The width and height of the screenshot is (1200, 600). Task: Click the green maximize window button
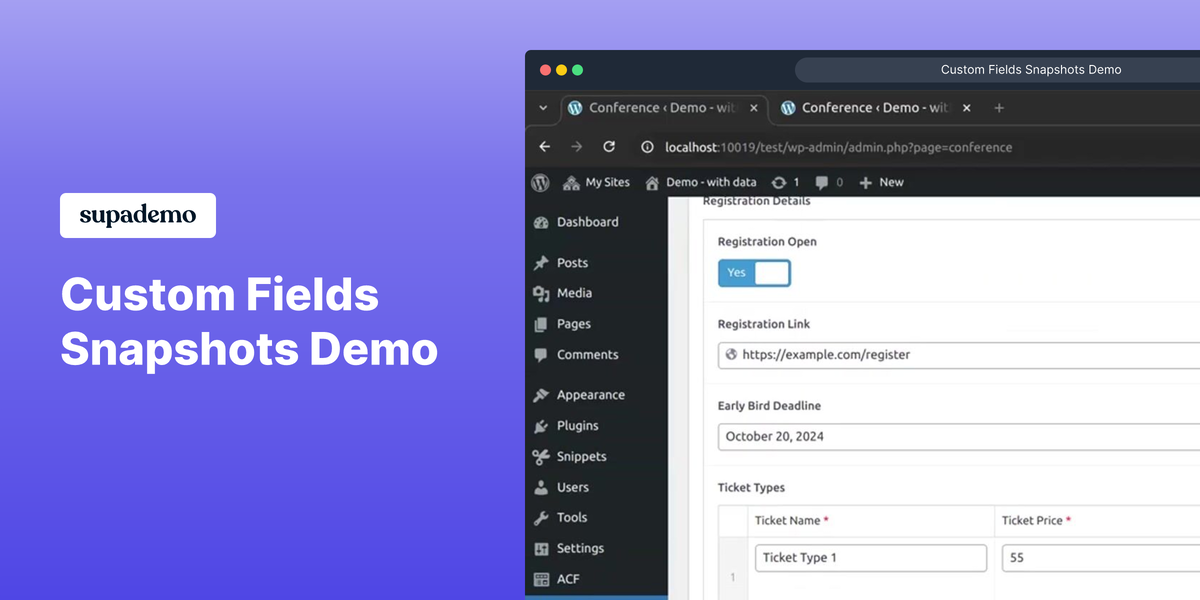coord(578,70)
